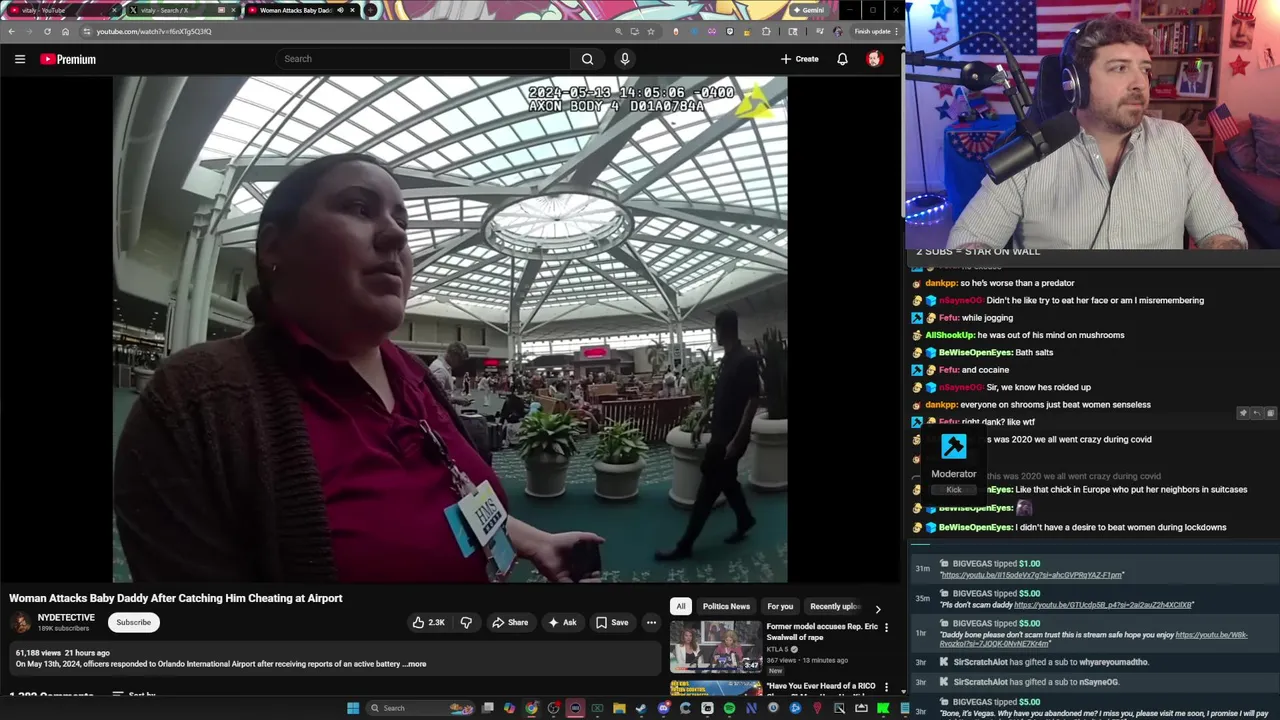Open Steam from the taskbar

coord(641,708)
